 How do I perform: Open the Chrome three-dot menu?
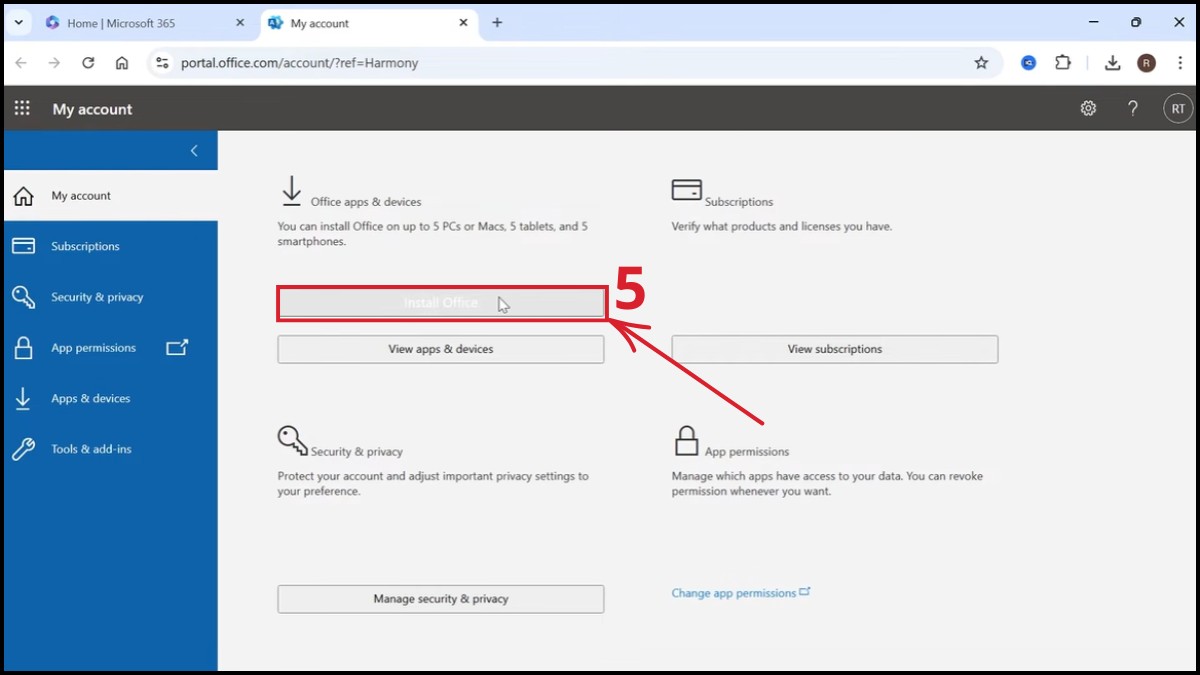pyautogui.click(x=1180, y=63)
